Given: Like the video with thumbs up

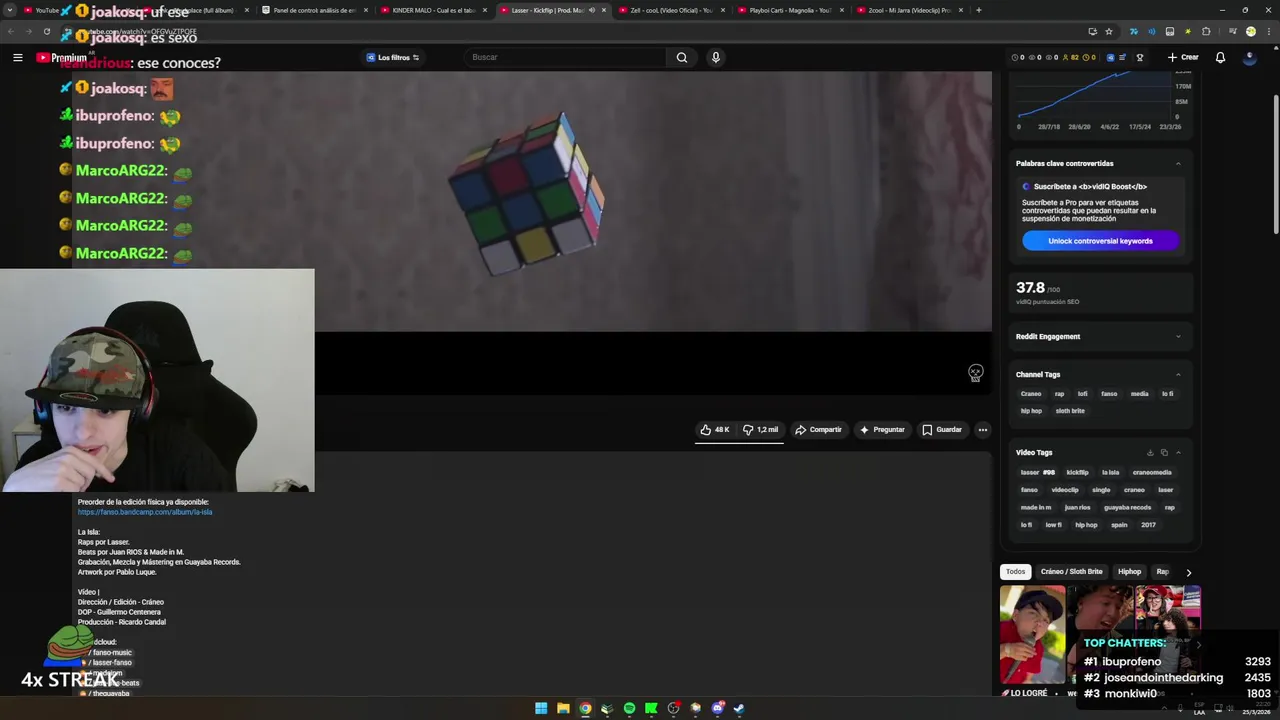Looking at the screenshot, I should 715,430.
